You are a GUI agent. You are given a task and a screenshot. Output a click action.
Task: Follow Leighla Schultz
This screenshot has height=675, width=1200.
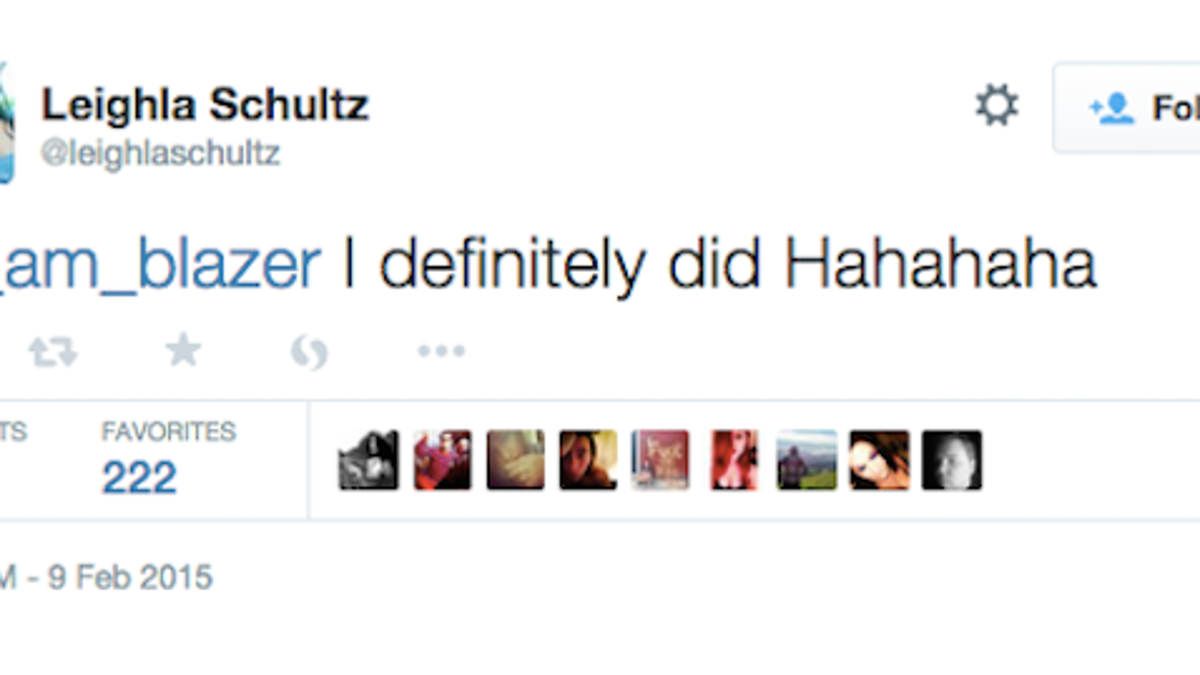click(x=1127, y=108)
